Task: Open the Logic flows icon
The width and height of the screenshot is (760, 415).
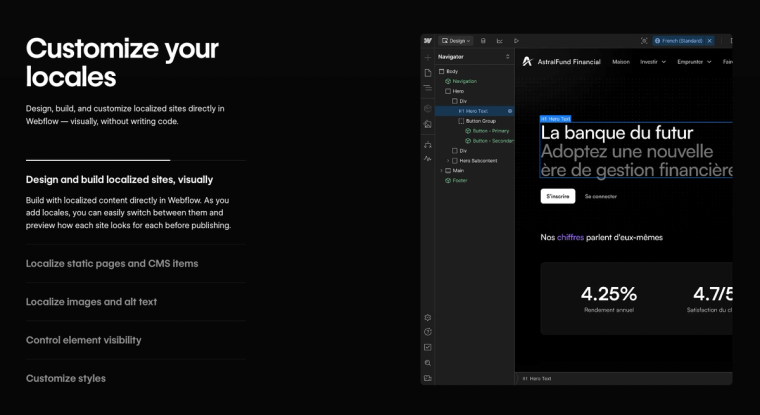Action: click(428, 145)
